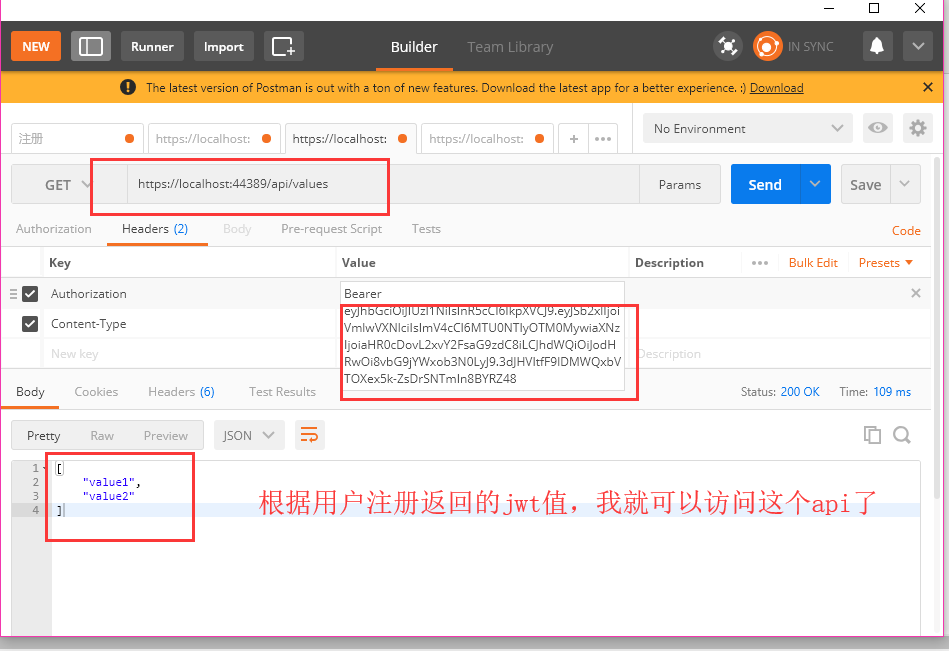This screenshot has height=651, width=949.
Task: Click the warning icon in banner
Action: (x=128, y=88)
